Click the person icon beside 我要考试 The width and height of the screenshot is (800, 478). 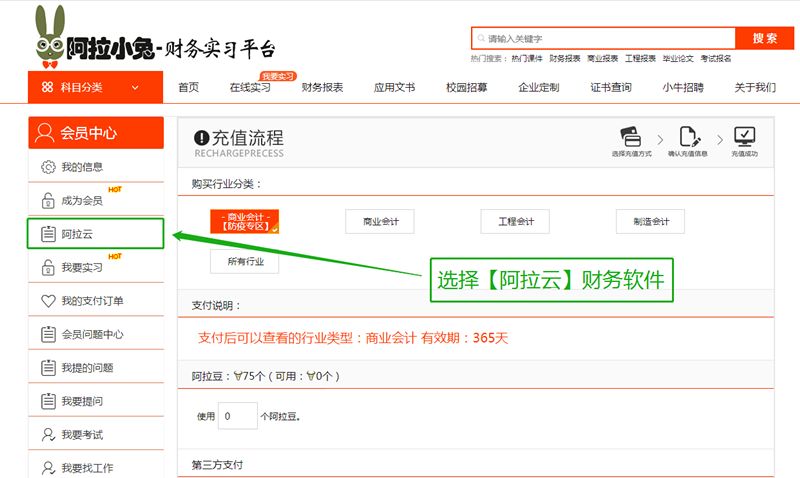pyautogui.click(x=48, y=435)
